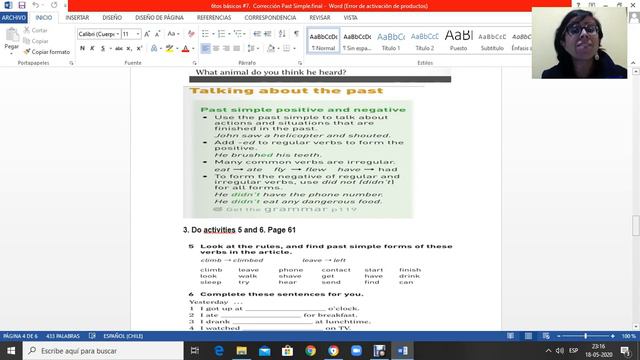Click the Redo icon in quick access
The width and height of the screenshot is (640, 360).
[x=54, y=5]
